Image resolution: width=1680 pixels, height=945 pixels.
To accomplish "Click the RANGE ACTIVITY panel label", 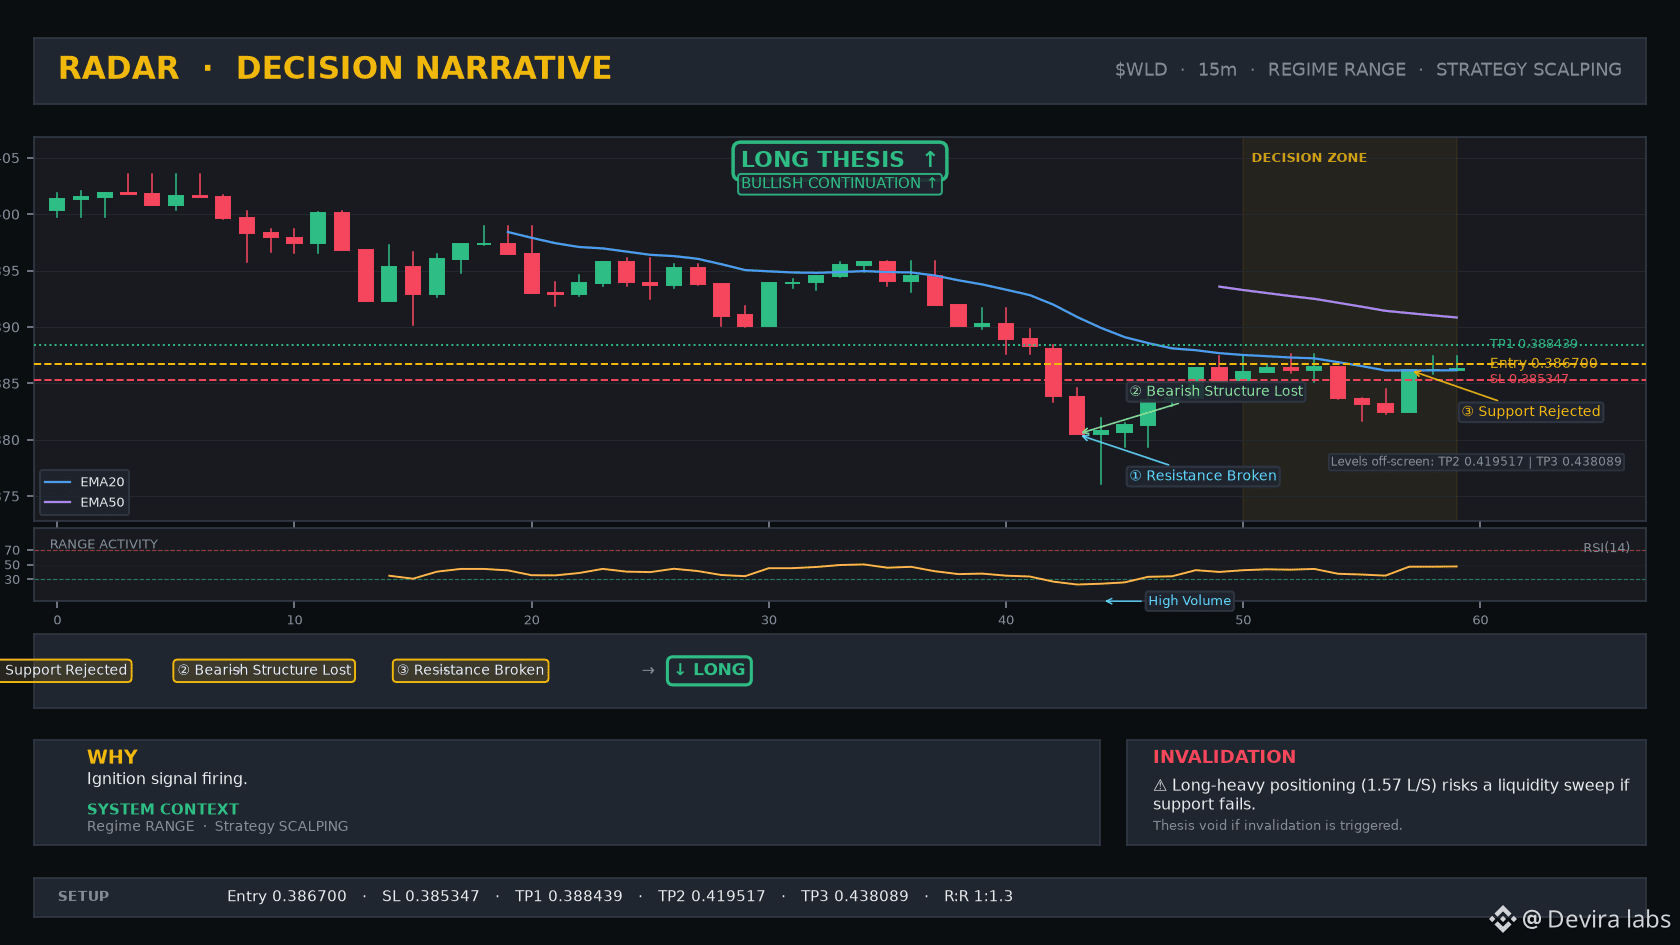I will (104, 545).
